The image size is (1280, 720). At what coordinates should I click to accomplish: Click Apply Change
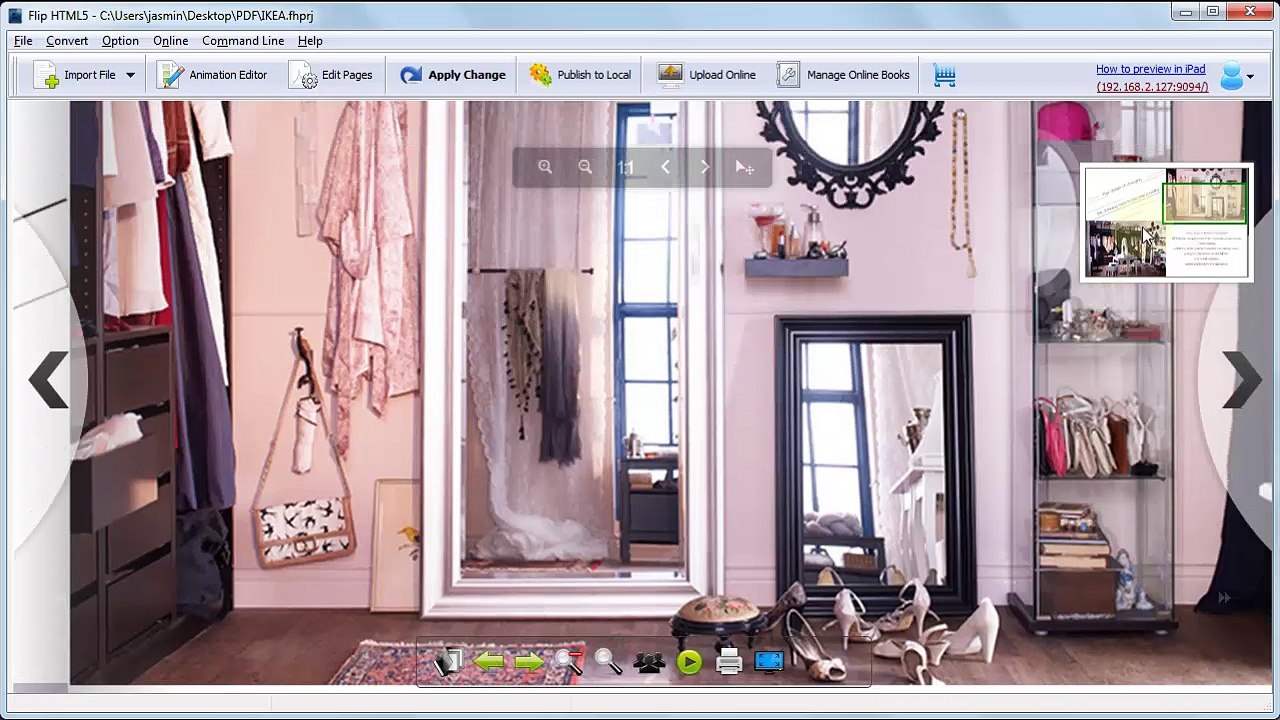pos(453,75)
